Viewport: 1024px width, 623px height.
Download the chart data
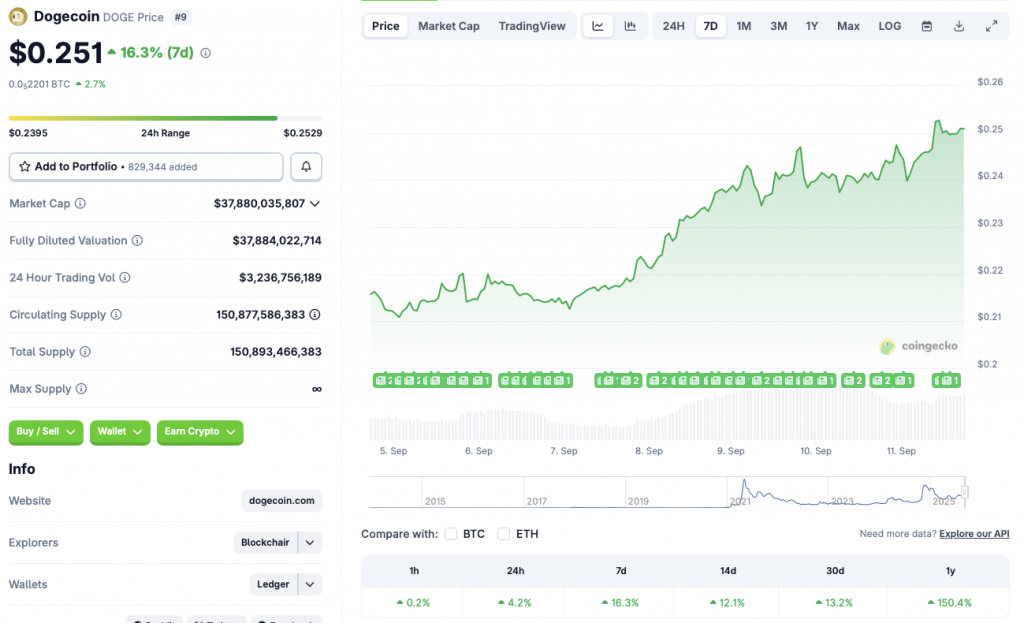959,26
